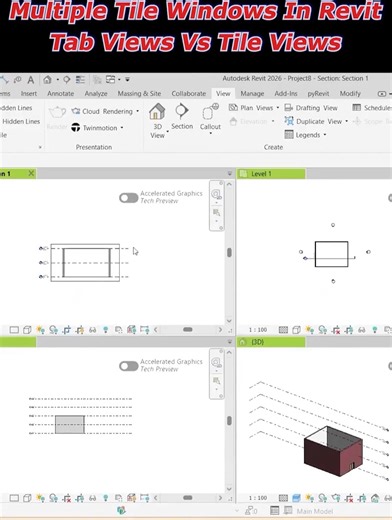Viewport: 392px width, 520px height.
Task: Open Twinmotion from Presentation panel
Action: point(94,128)
